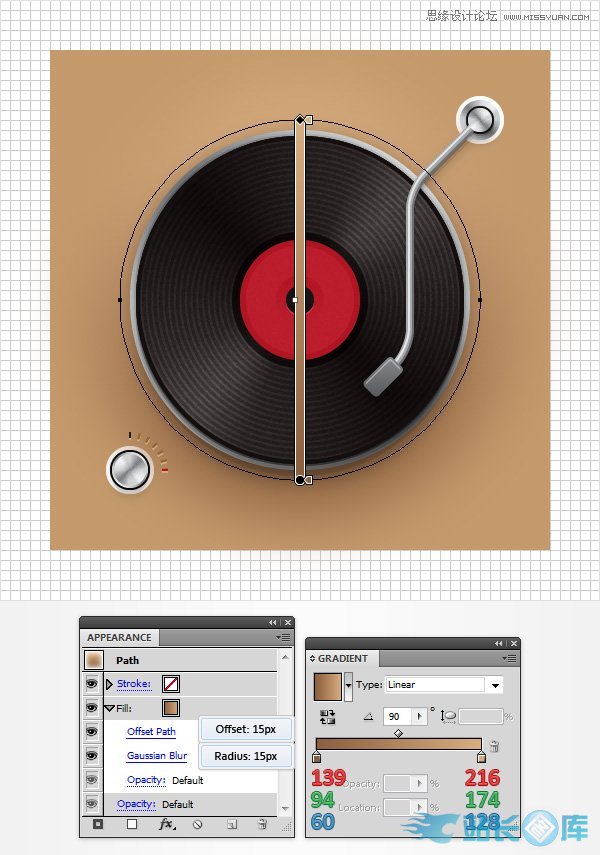Viewport: 600px width, 855px height.
Task: Click the stop Location input field
Action: pyautogui.click(x=399, y=806)
